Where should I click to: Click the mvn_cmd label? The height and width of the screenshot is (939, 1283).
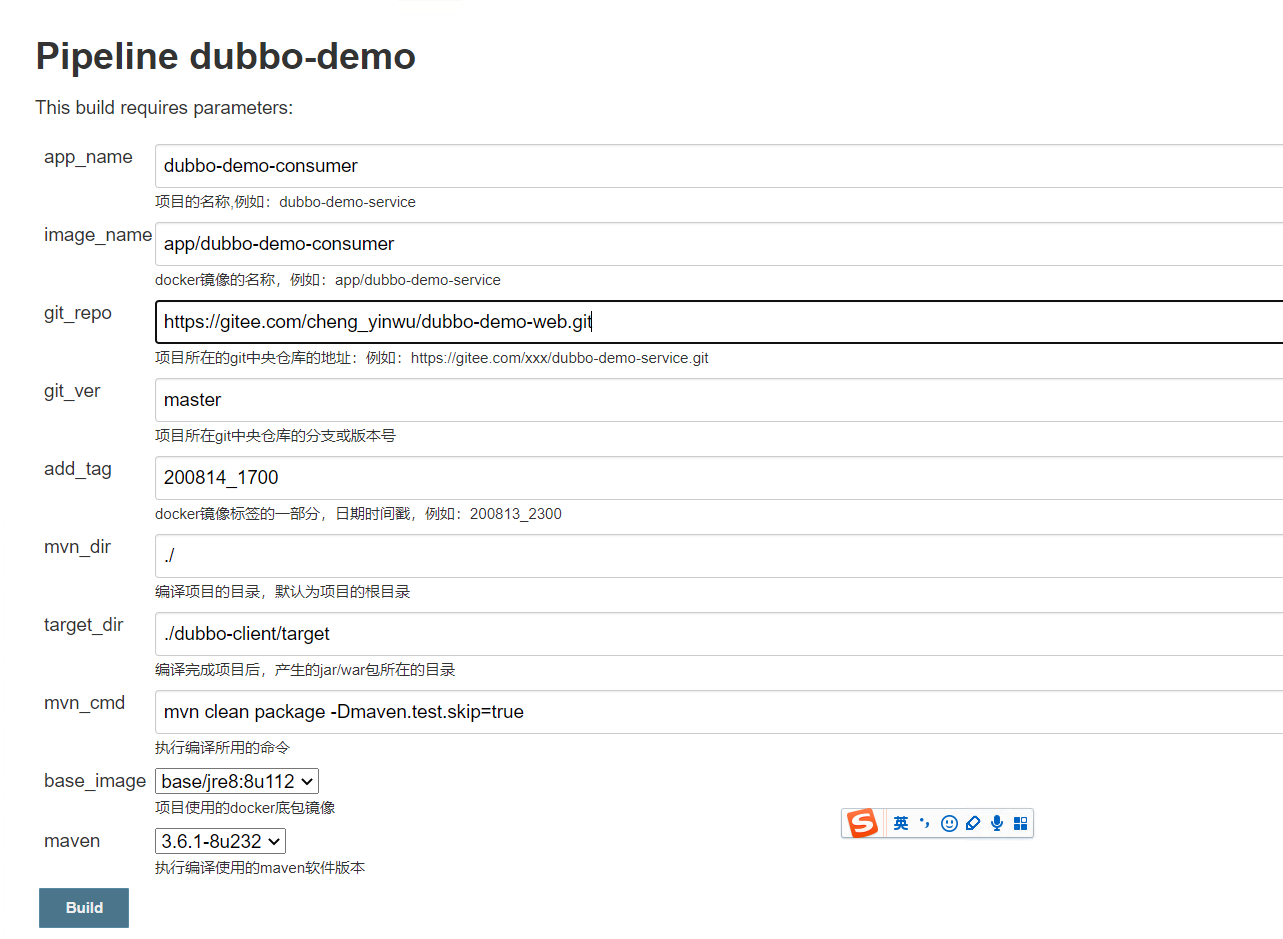(85, 703)
